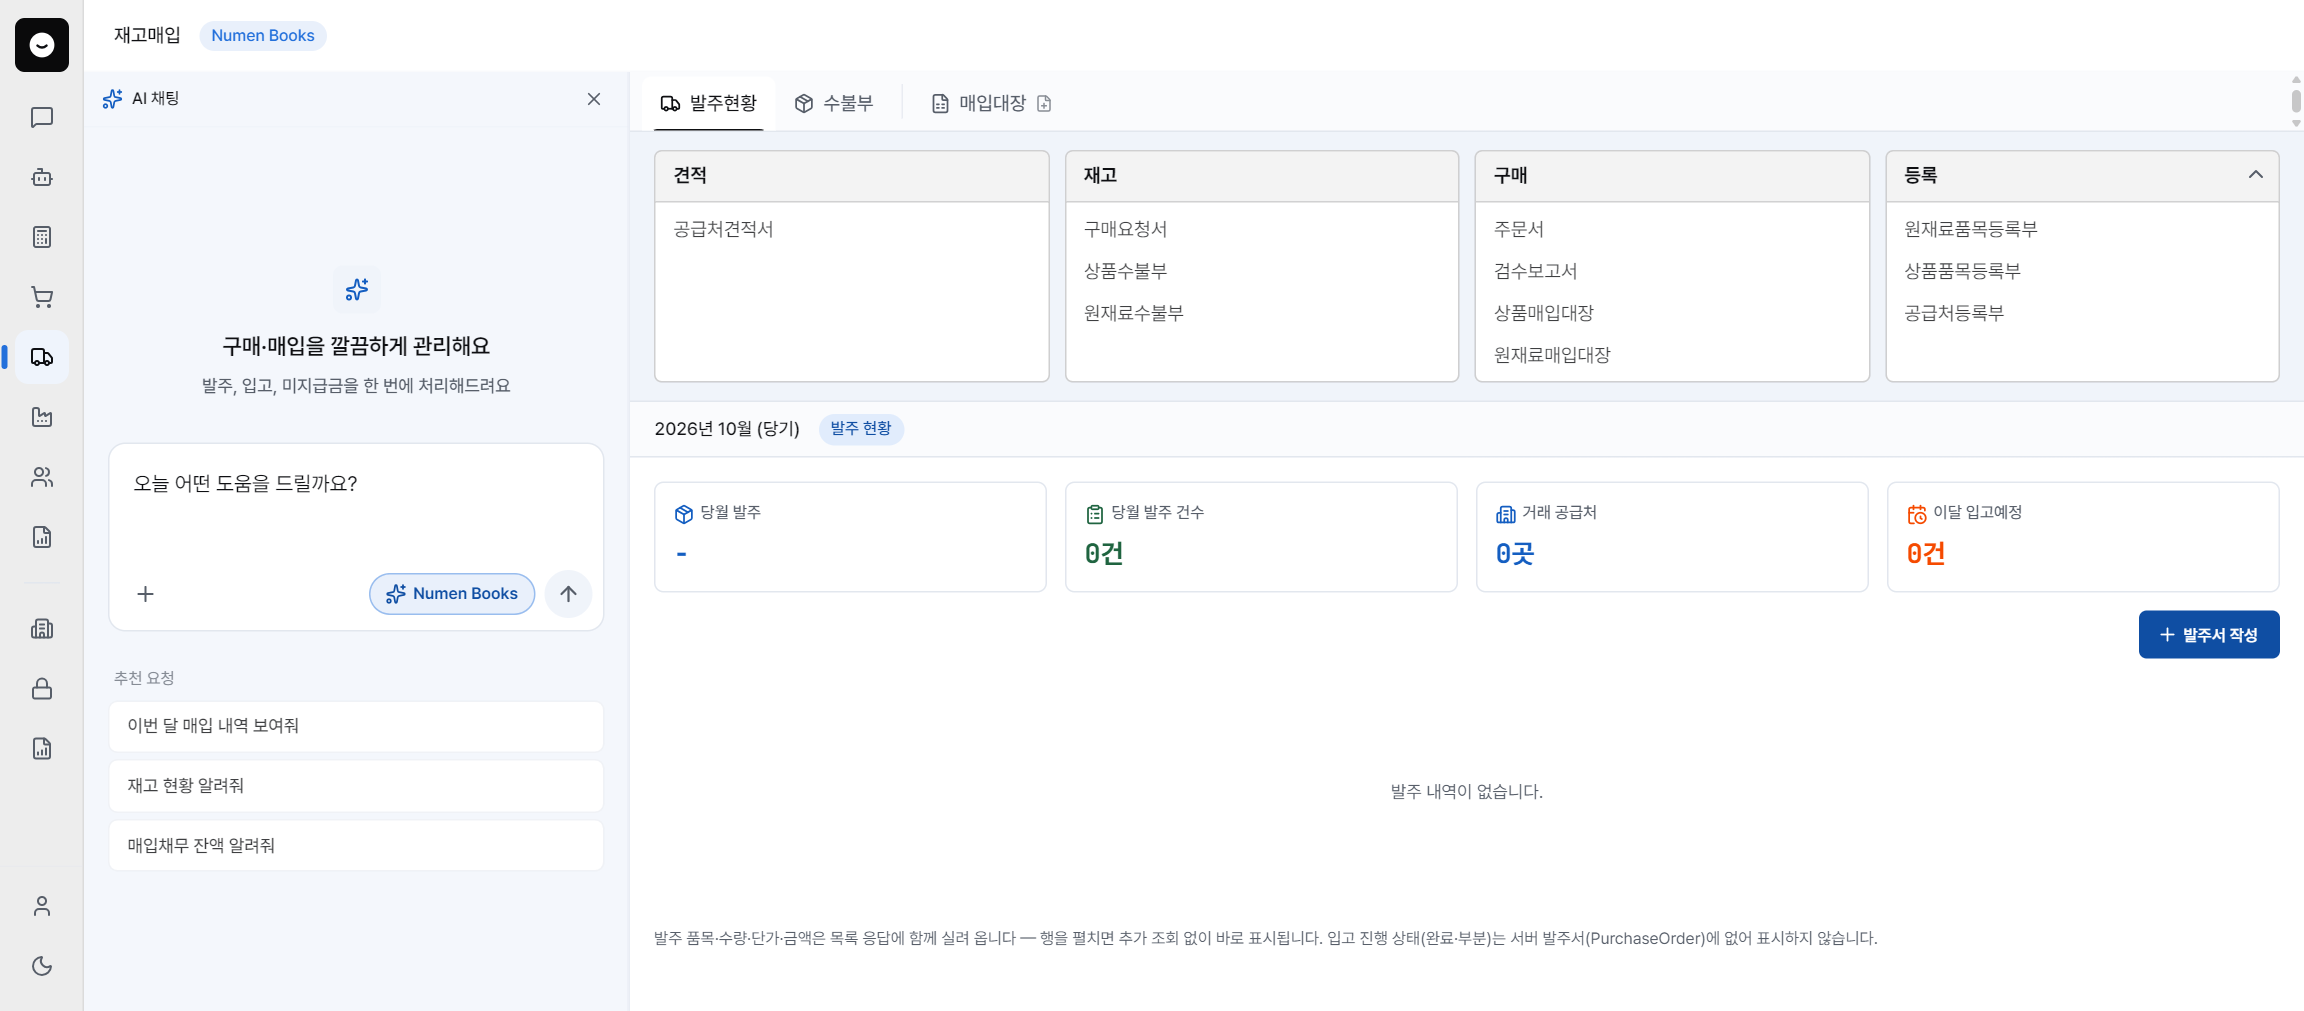Select suggestion 매입채무 잔액 알려줘
The width and height of the screenshot is (2304, 1011).
click(x=356, y=846)
